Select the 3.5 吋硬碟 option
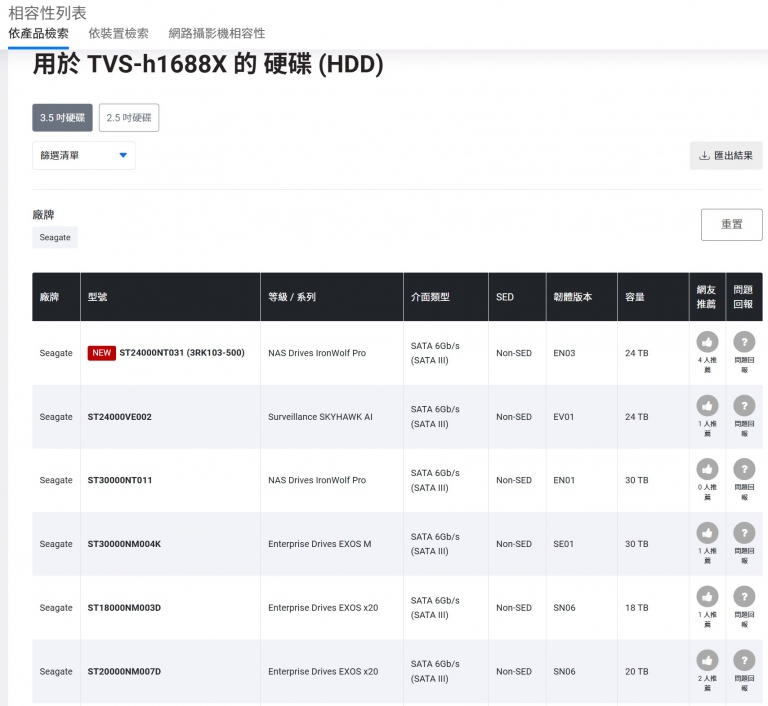768x706 pixels. click(62, 118)
